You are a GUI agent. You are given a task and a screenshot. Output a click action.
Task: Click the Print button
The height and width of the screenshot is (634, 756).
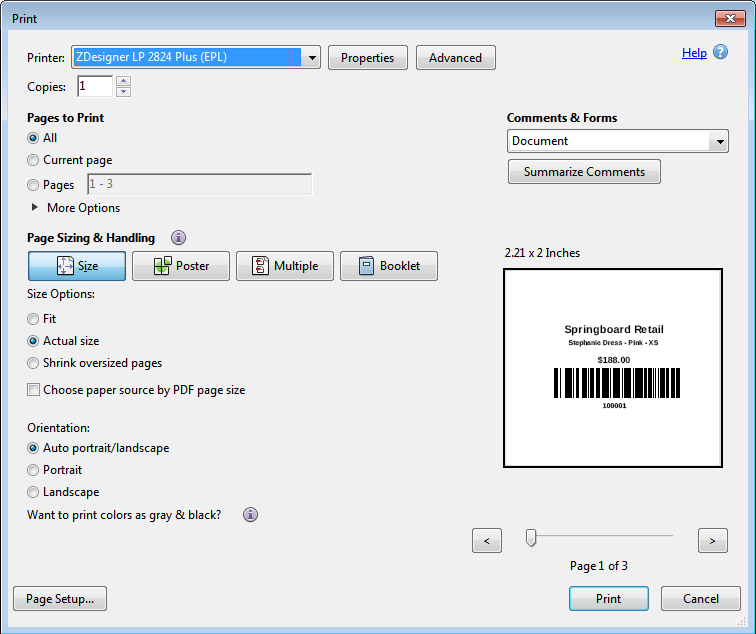pyautogui.click(x=608, y=599)
